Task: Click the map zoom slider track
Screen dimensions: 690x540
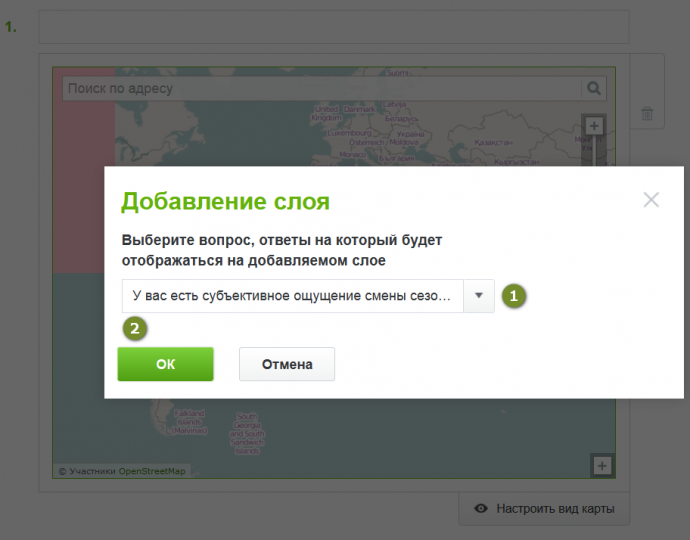Action: click(594, 150)
